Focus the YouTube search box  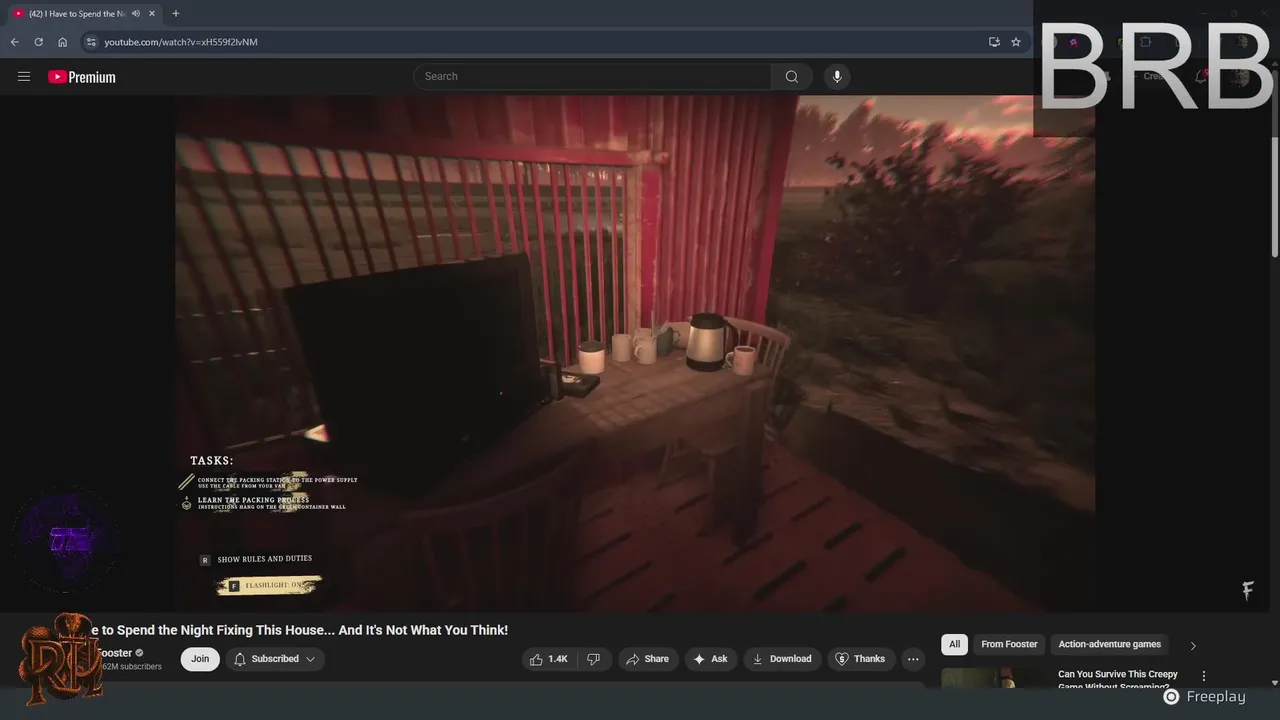[592, 76]
